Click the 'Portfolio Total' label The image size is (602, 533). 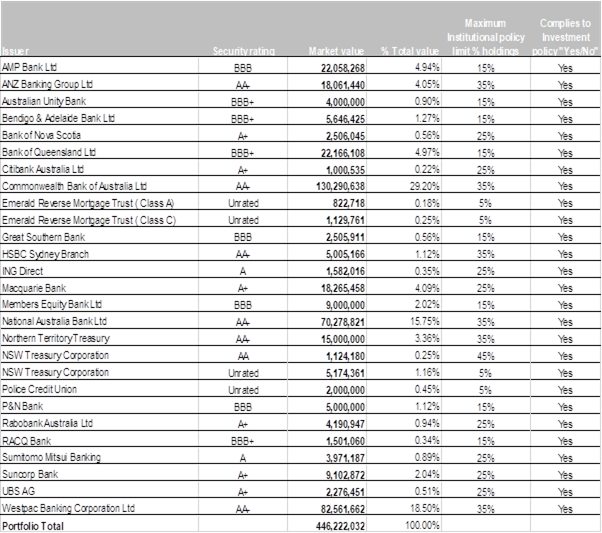(33, 526)
